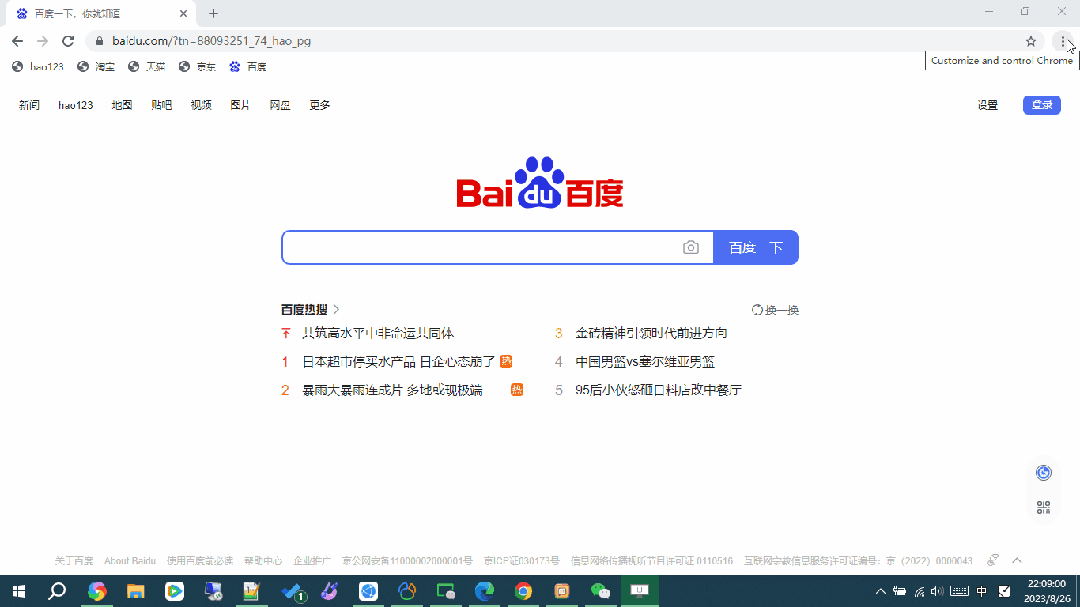
Task: Toggle the 中 input method indicator
Action: point(982,591)
